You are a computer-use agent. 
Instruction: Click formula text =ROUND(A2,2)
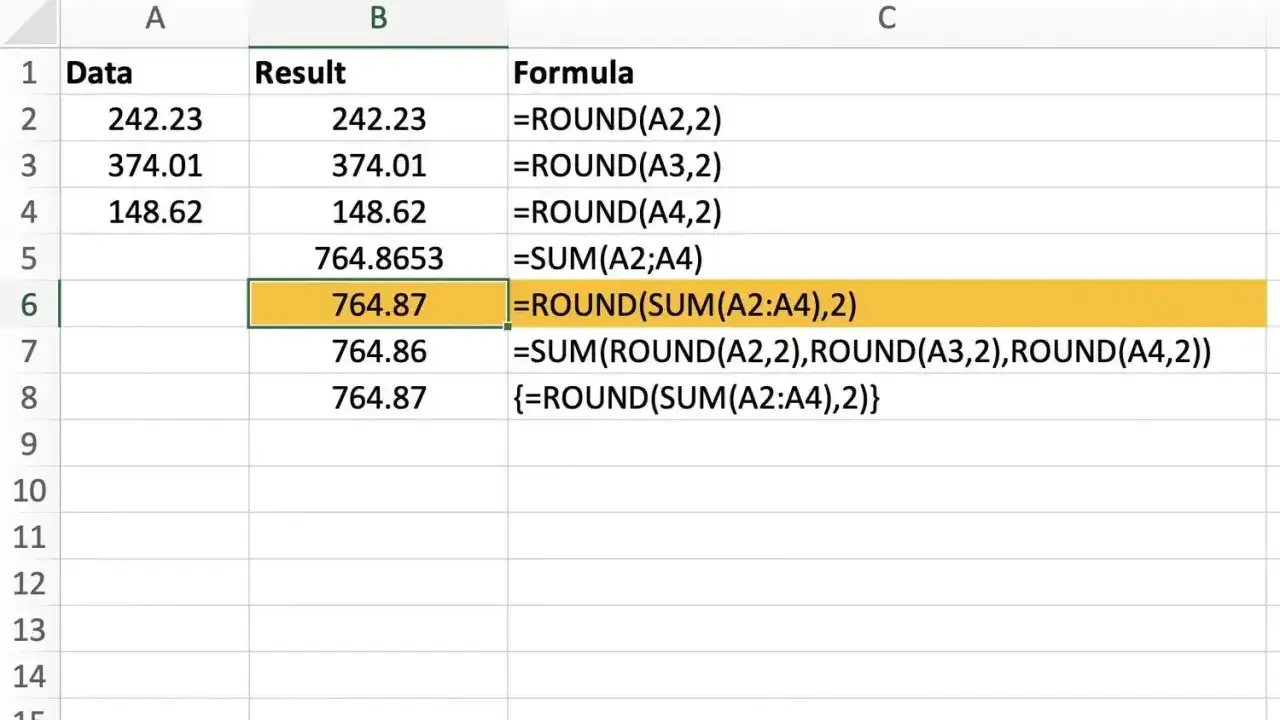tap(617, 119)
